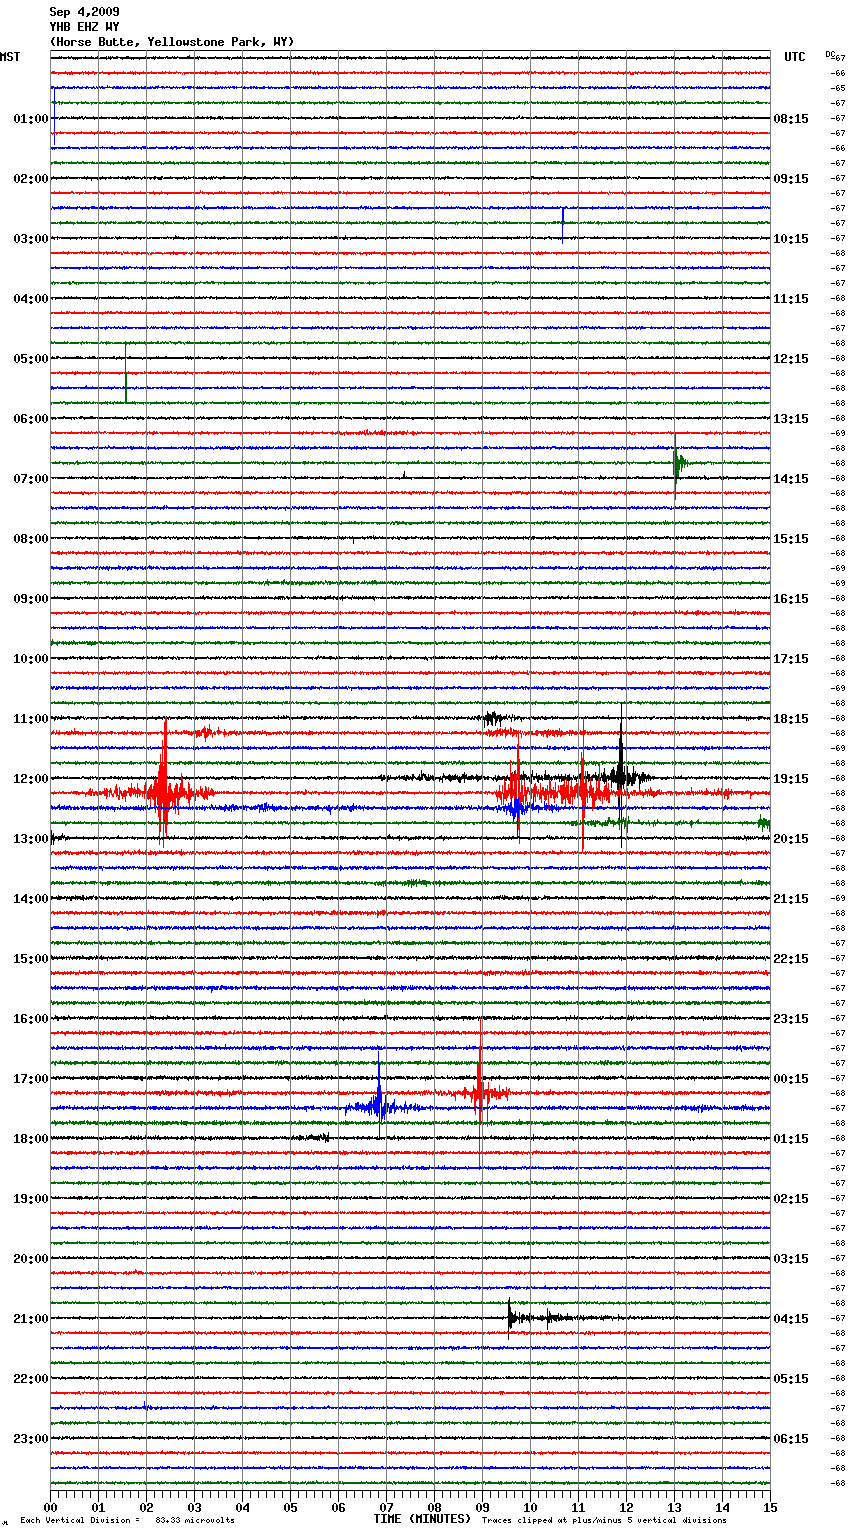Click the "02" minute tick label
The height and width of the screenshot is (1534, 850).
[x=146, y=1507]
